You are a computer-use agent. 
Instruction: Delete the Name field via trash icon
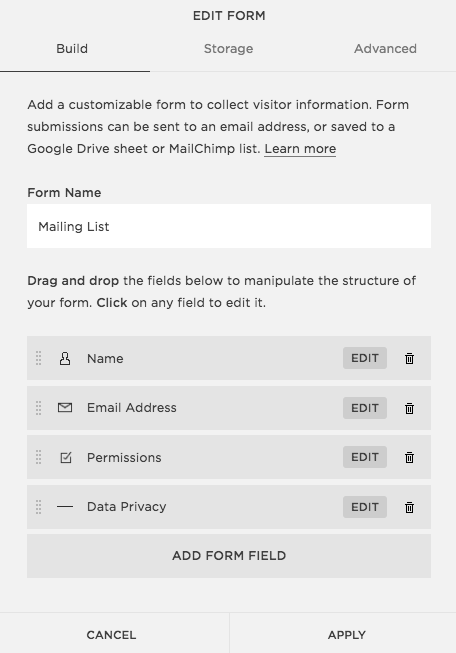pyautogui.click(x=409, y=359)
